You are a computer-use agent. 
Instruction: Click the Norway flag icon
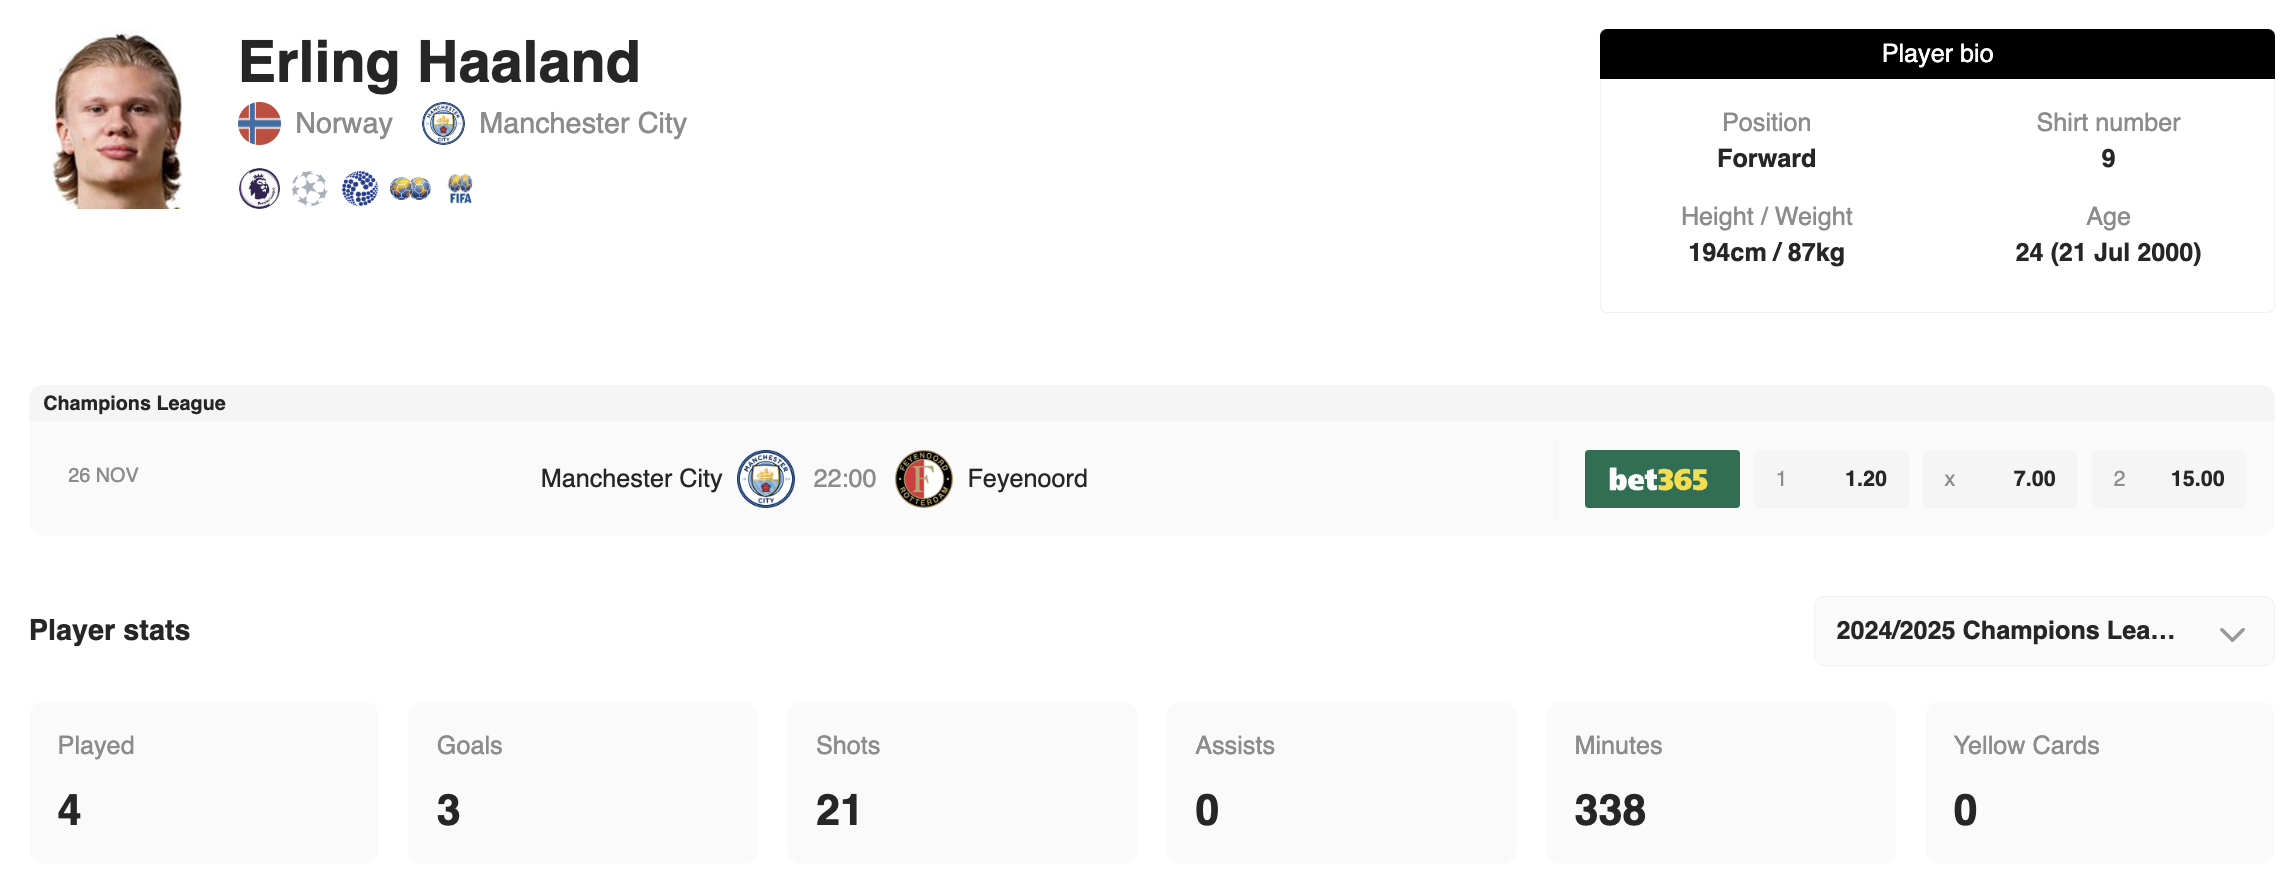coord(259,124)
